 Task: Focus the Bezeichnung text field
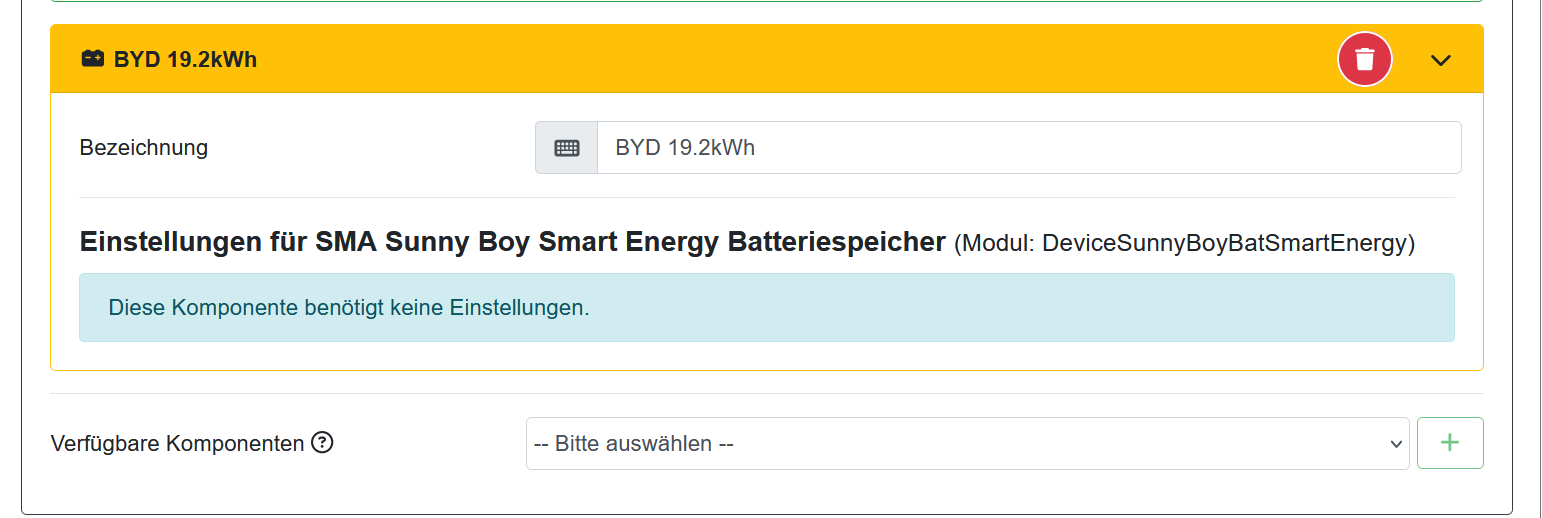coord(1029,148)
